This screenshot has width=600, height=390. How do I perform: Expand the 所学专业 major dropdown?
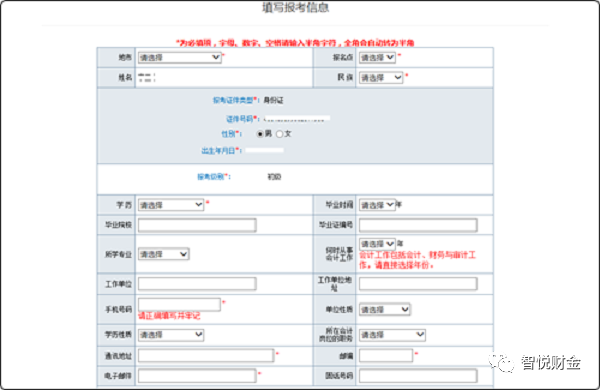click(x=163, y=255)
